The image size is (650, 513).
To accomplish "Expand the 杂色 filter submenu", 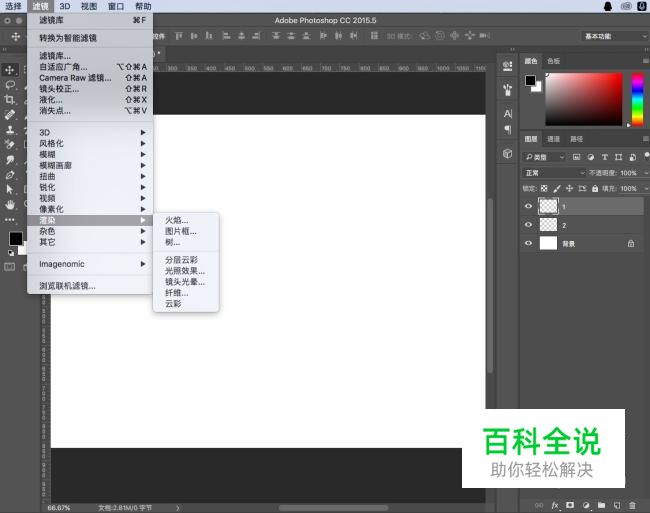I will coord(90,231).
